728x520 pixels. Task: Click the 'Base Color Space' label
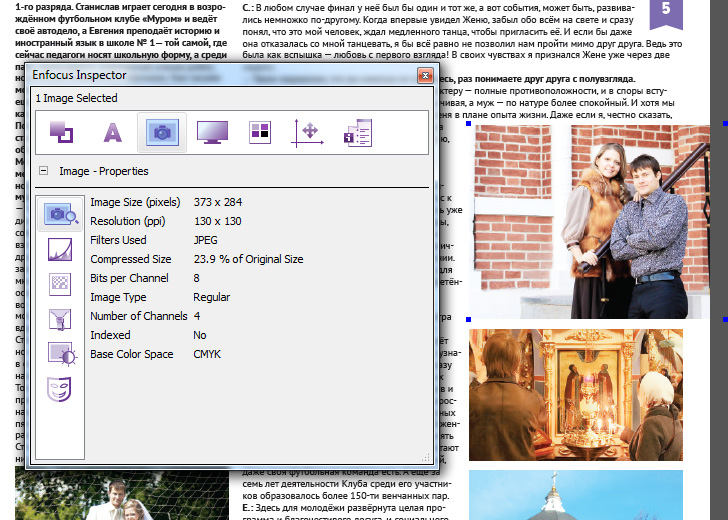pos(132,354)
